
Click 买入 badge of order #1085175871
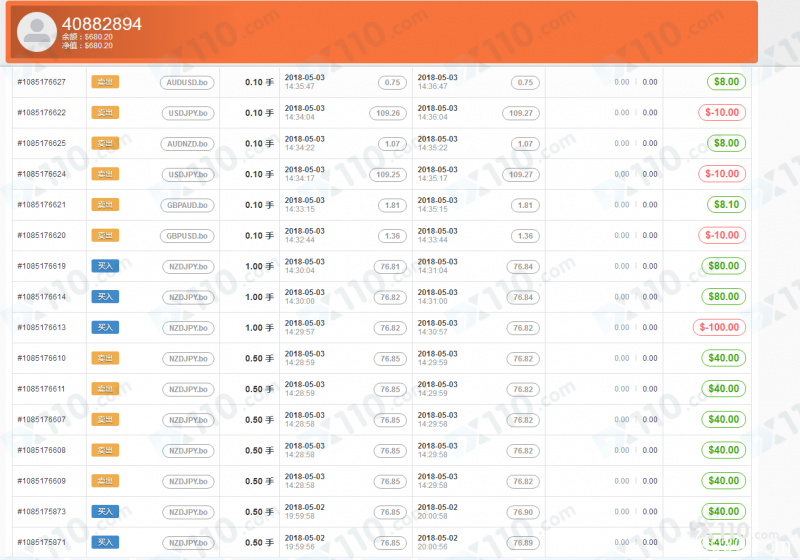105,542
